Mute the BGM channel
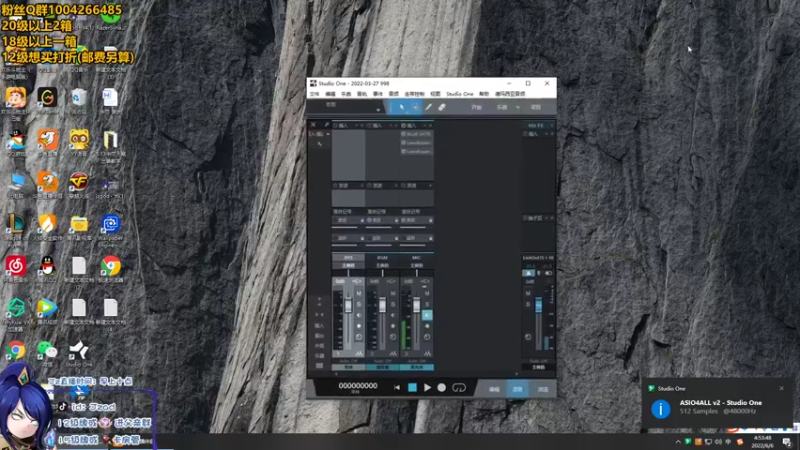 pyautogui.click(x=393, y=293)
